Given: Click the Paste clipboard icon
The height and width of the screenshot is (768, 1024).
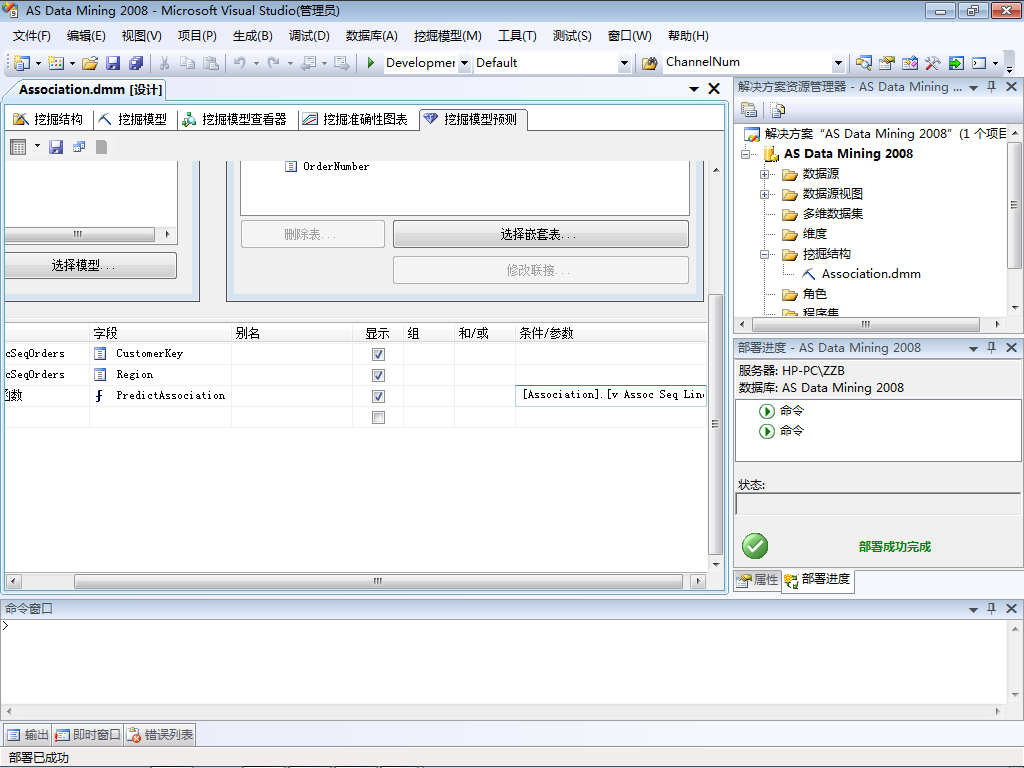Looking at the screenshot, I should coord(210,63).
